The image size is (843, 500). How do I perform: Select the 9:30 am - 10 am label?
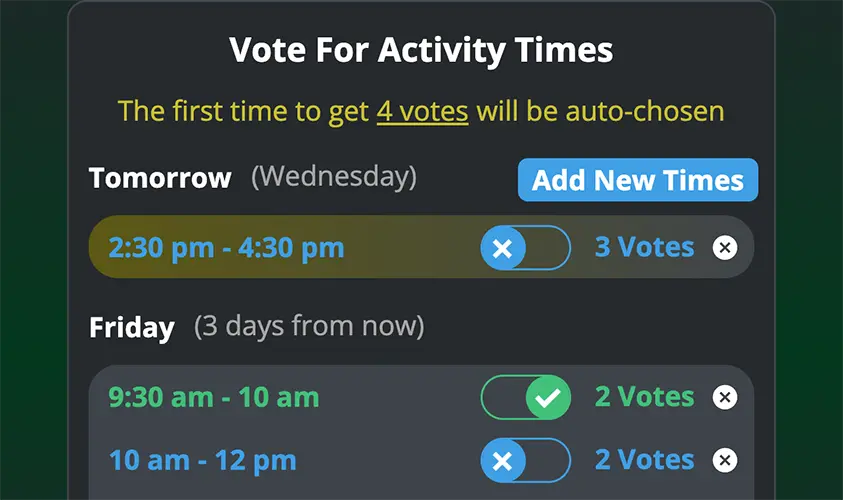coord(214,397)
